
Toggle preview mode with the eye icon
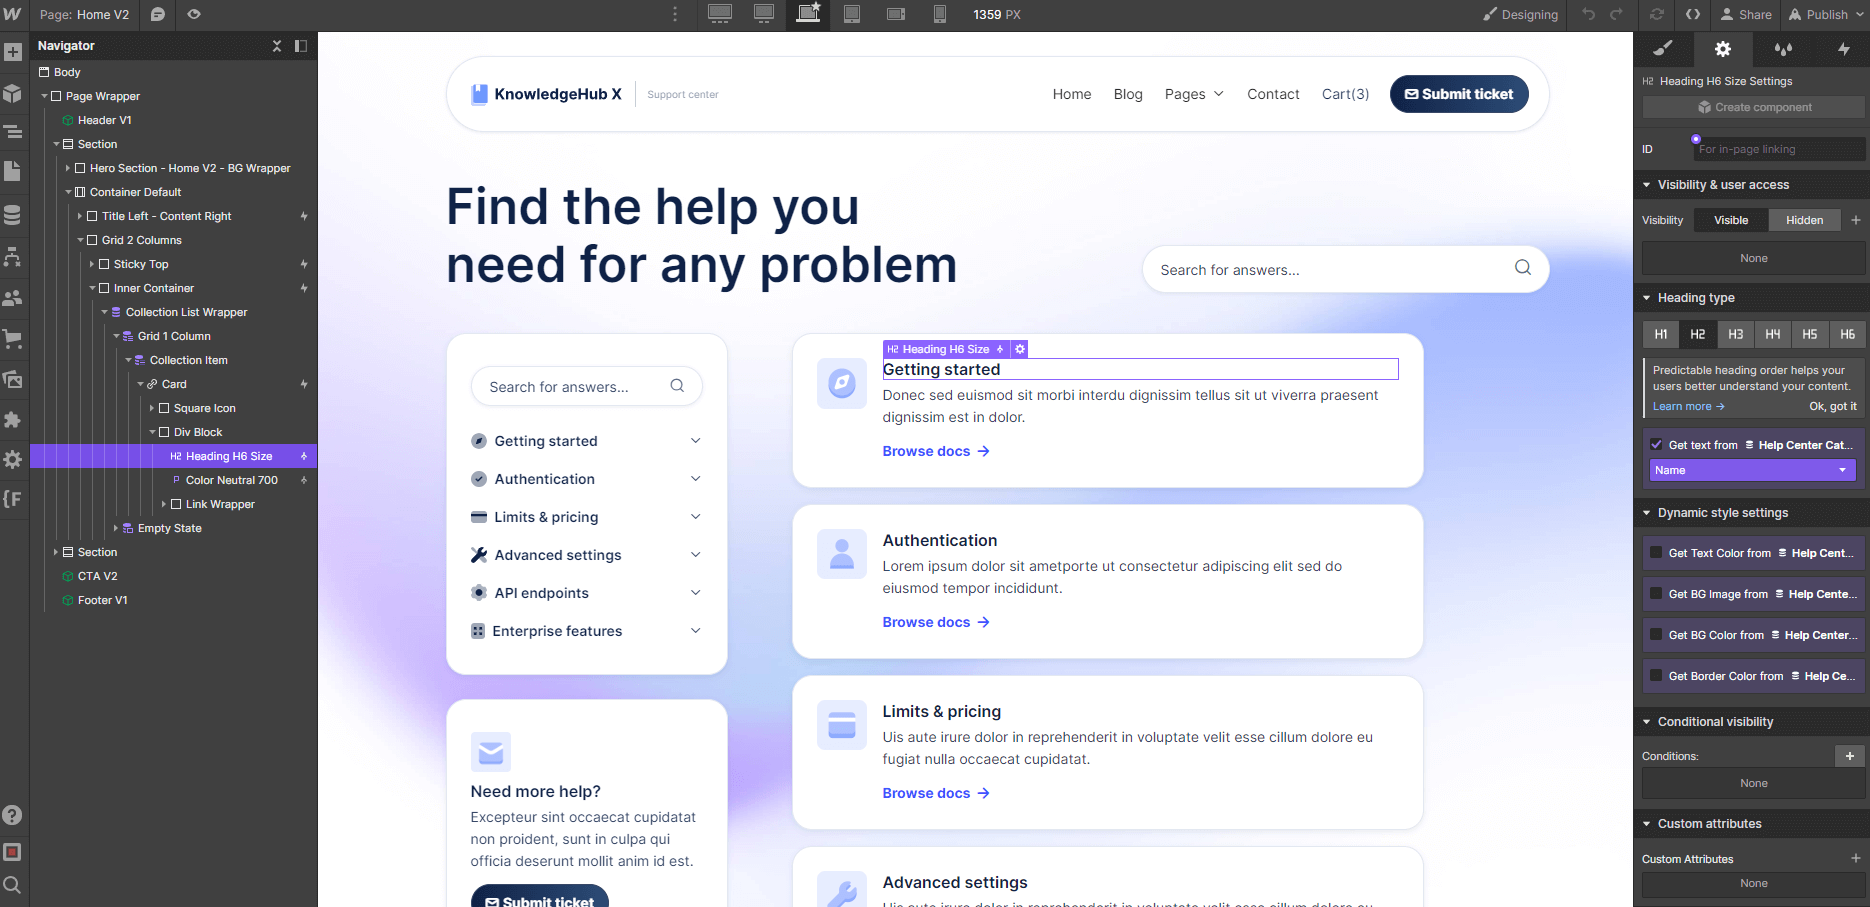194,15
